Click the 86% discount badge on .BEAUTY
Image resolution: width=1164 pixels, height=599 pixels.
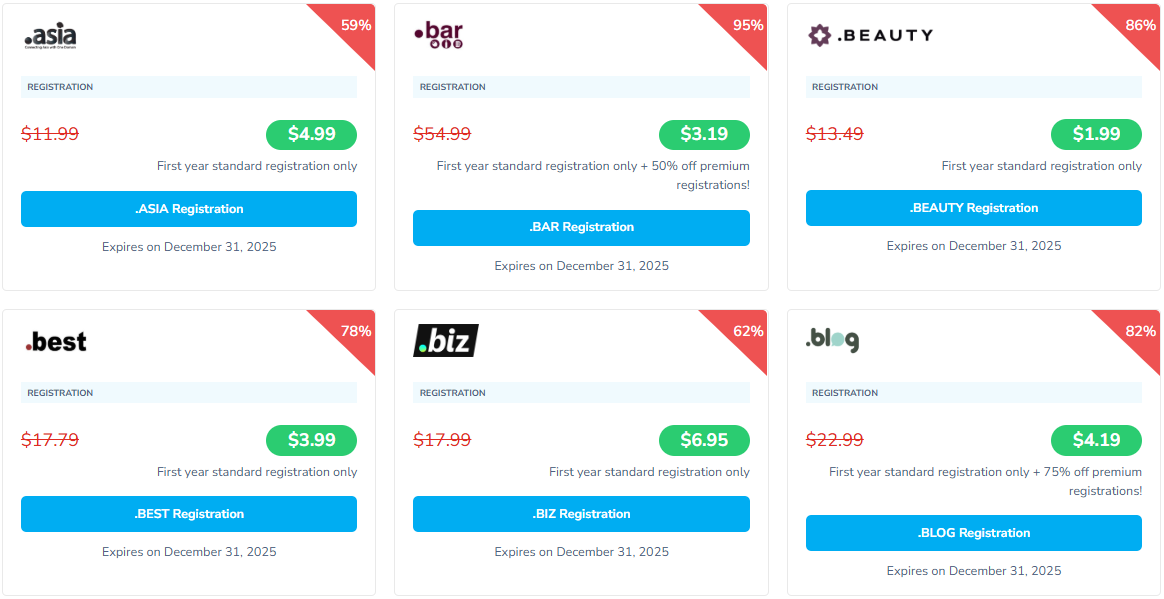[x=1138, y=27]
